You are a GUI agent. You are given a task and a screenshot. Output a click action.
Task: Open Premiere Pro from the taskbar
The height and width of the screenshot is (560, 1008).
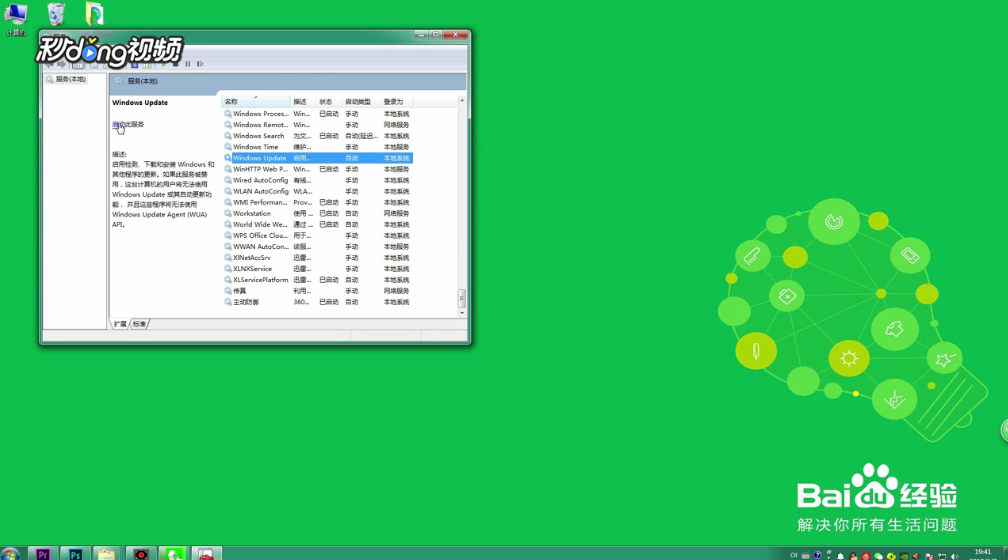point(43,554)
